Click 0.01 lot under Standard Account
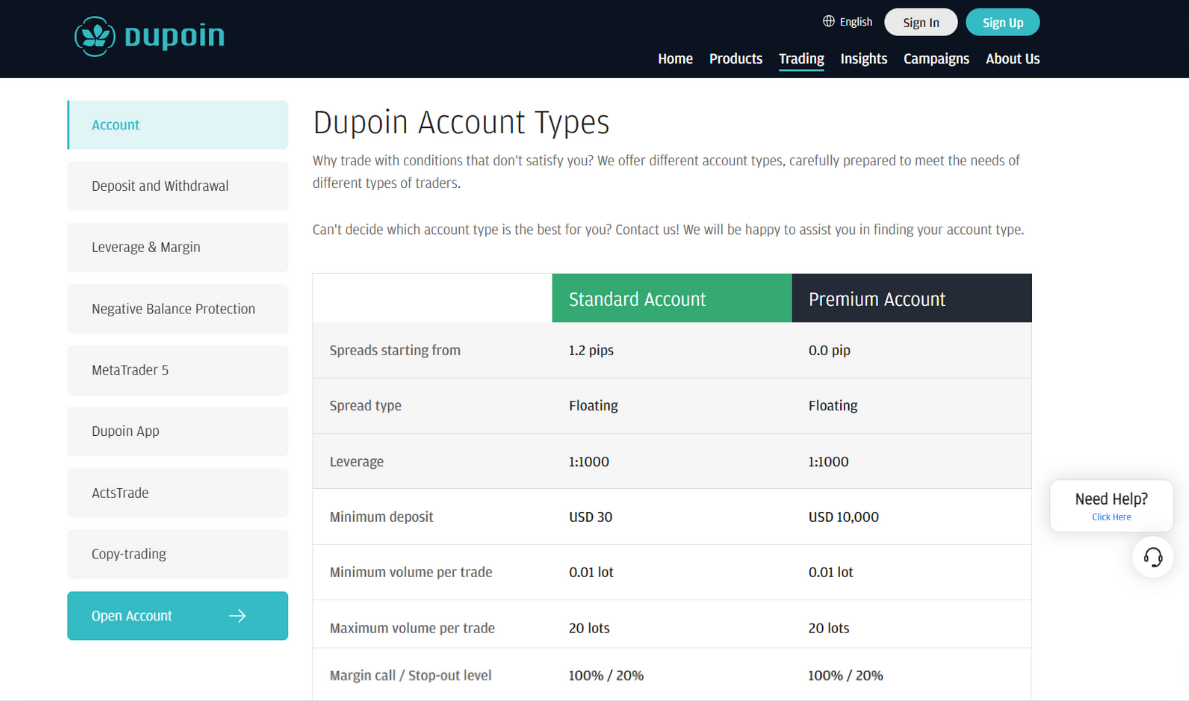1189x701 pixels. [591, 573]
